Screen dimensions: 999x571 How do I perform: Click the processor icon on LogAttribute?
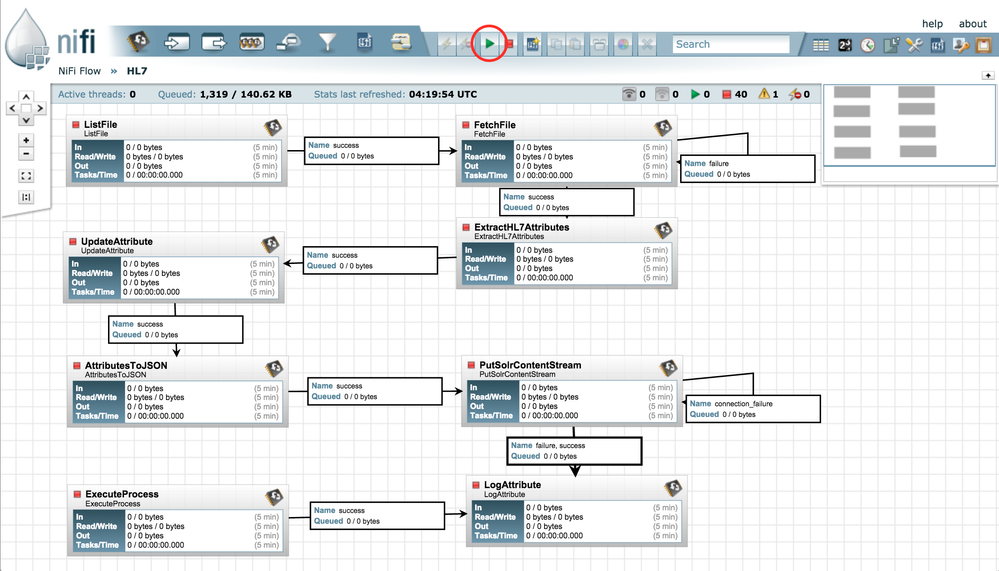673,489
